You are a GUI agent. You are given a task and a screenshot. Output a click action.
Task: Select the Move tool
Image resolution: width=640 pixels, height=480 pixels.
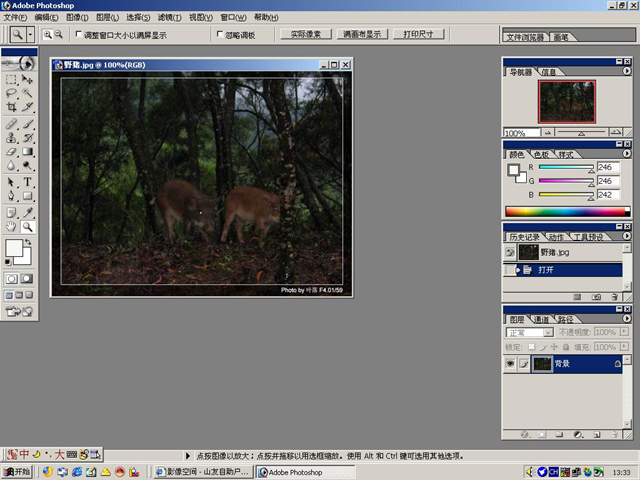point(27,79)
